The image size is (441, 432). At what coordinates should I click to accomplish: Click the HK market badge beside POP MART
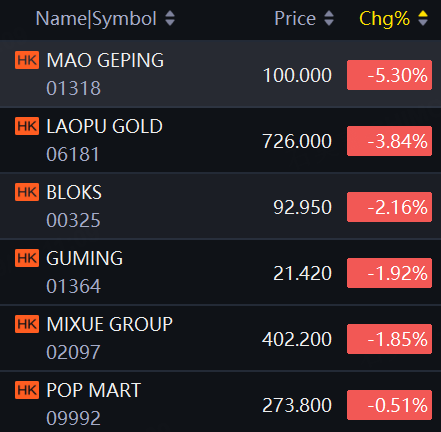[27, 390]
